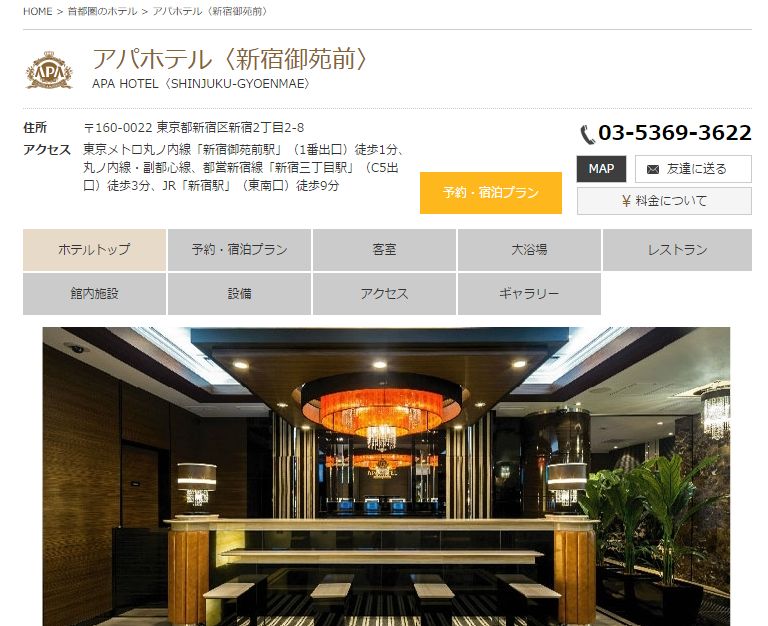Follow the 首都圏のホテル breadcrumb link
Screen dimensions: 768x626
(102, 11)
